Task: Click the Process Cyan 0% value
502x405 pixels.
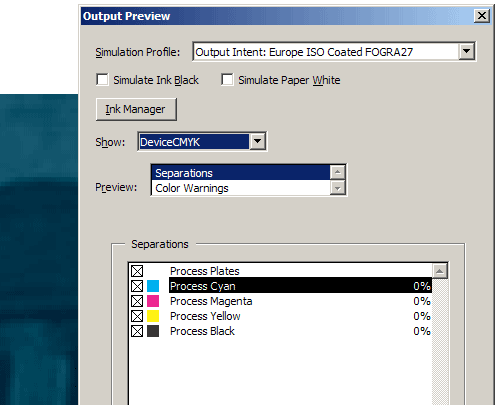Action: (x=422, y=286)
